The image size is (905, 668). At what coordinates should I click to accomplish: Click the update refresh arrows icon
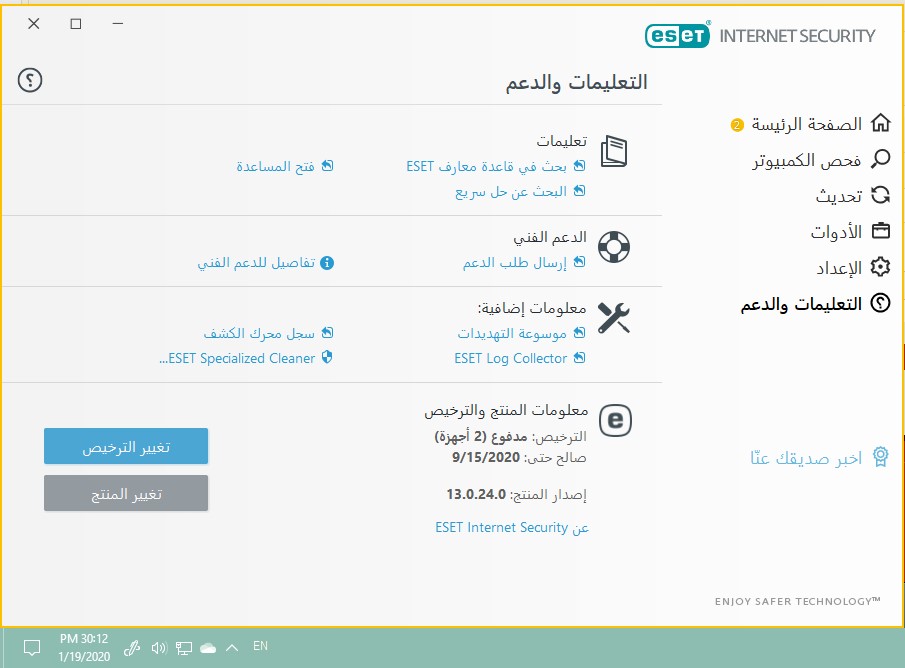881,195
